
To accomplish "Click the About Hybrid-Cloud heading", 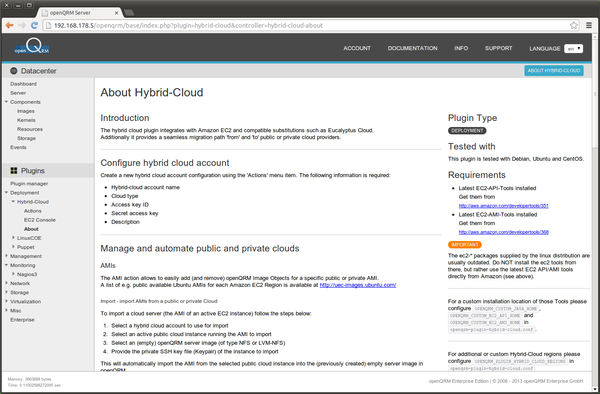I will point(152,93).
